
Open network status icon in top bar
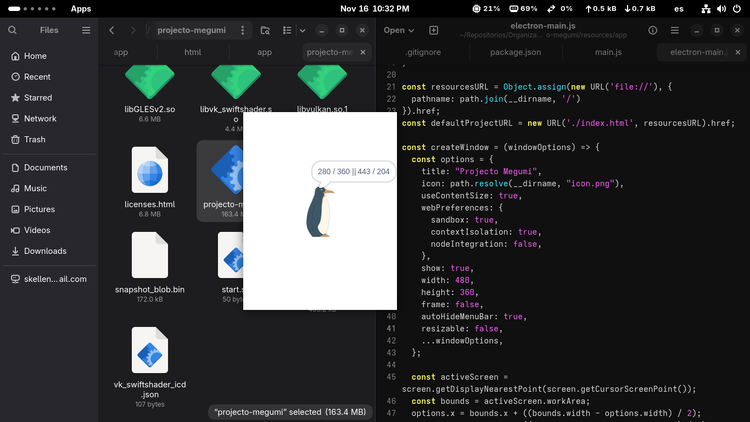[x=706, y=9]
